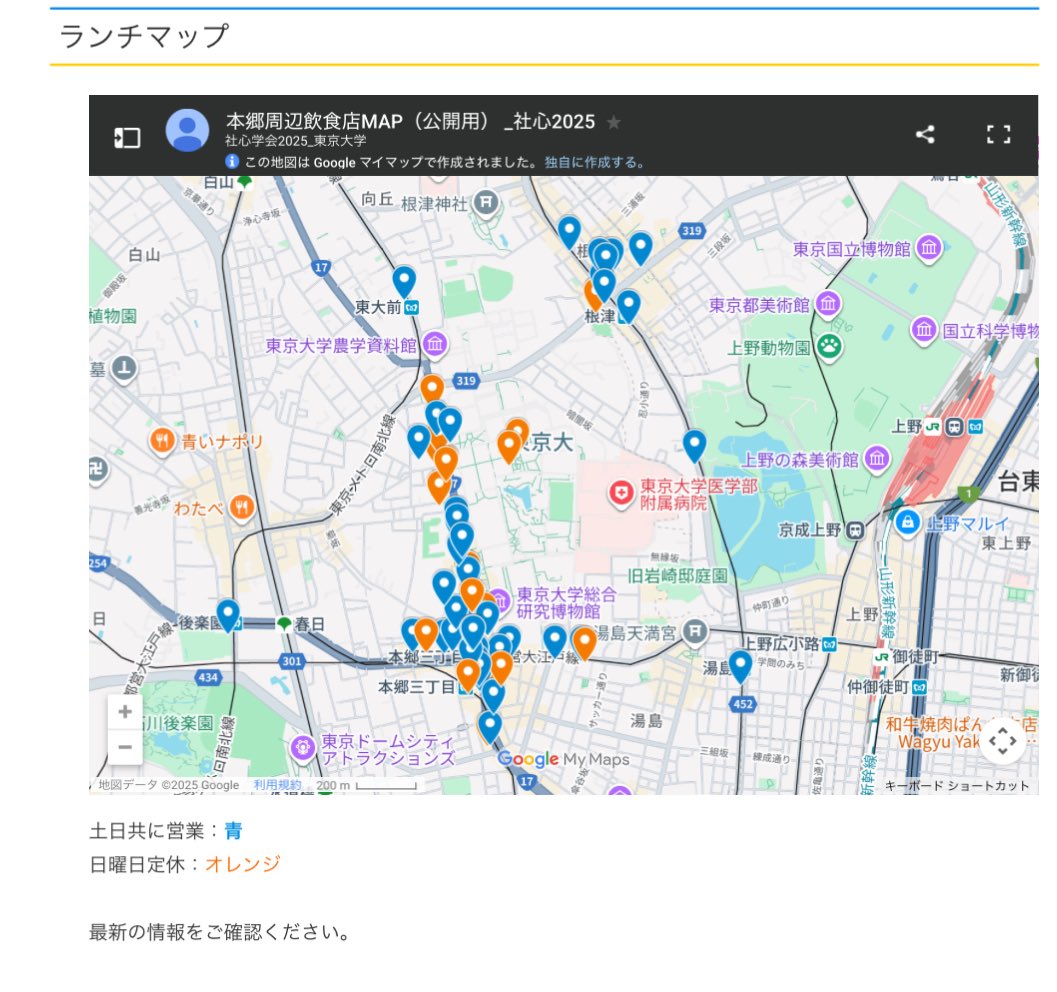Star the 本郷周辺飲食店MAP map
This screenshot has height=992, width=1057.
(613, 122)
